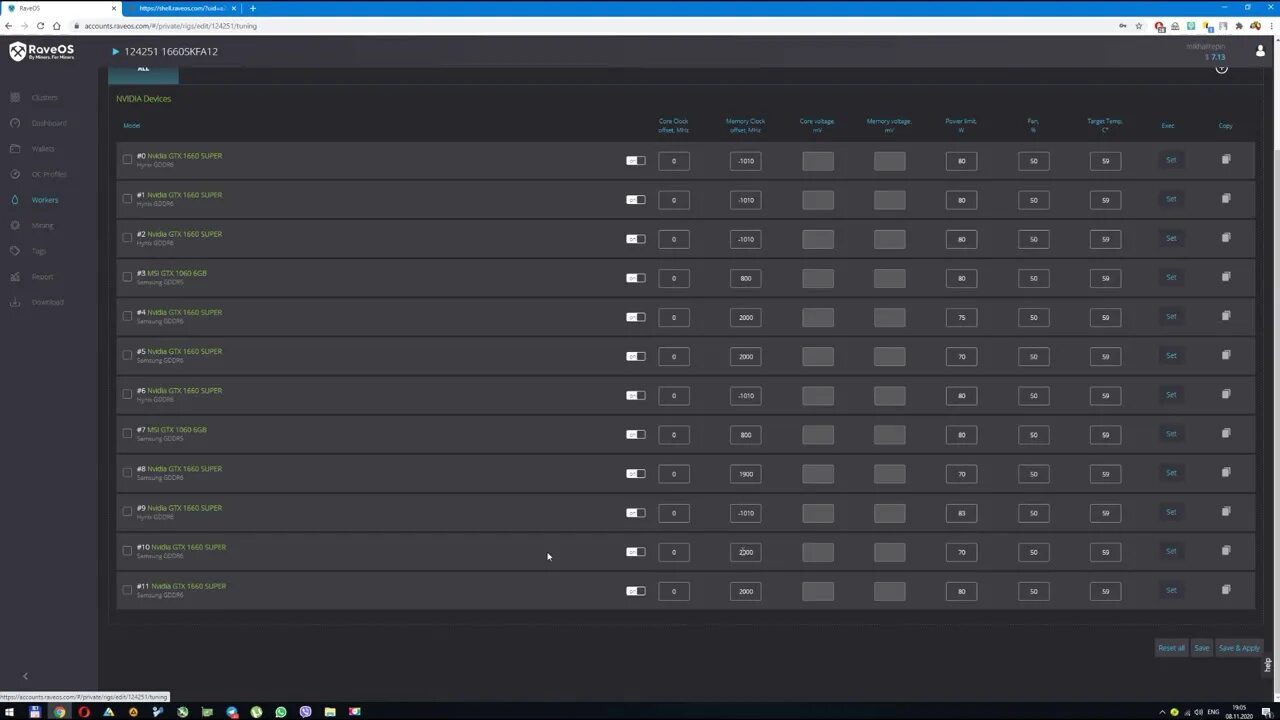
Task: Tick checkbox for GPU #11 GTX 1660 SUPER
Action: click(x=127, y=590)
